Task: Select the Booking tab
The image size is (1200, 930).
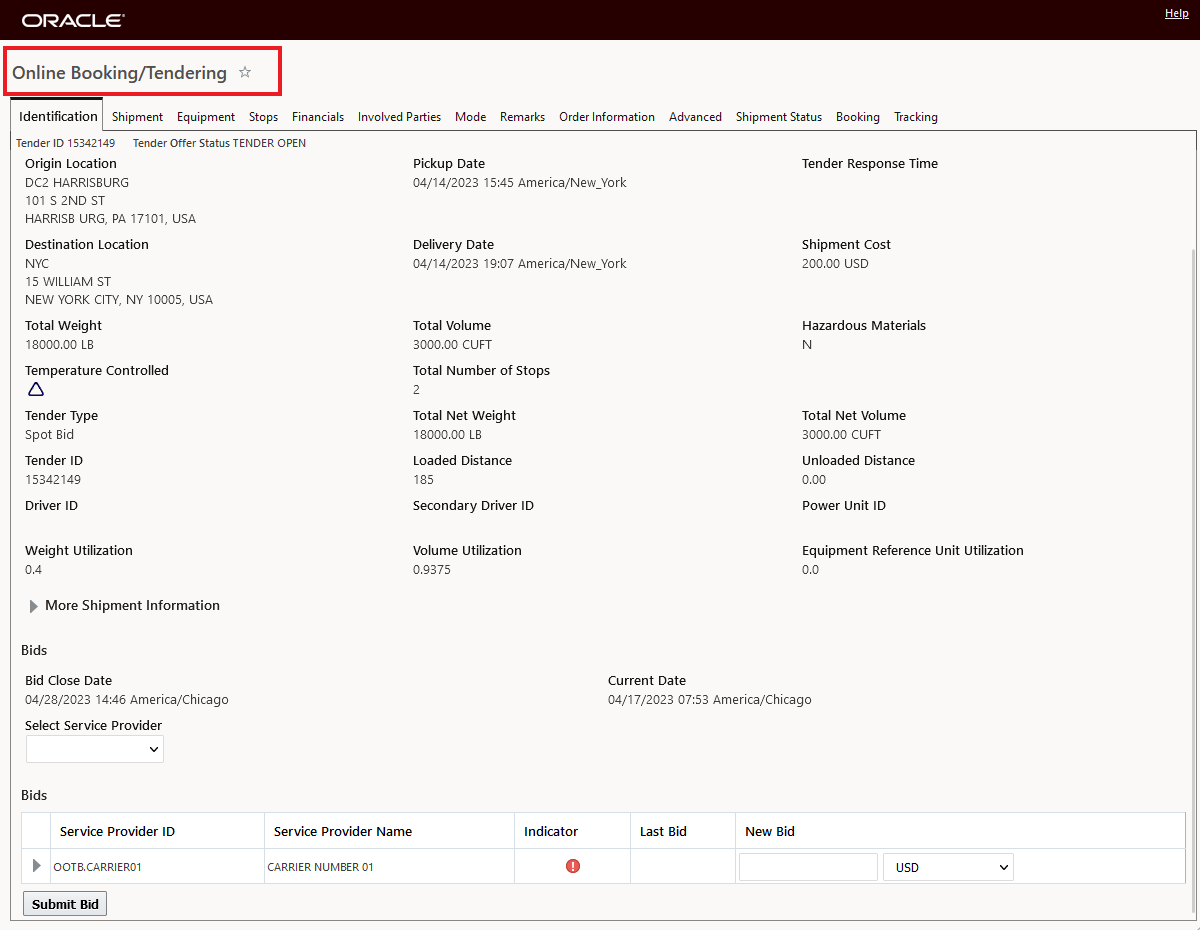Action: (x=858, y=117)
